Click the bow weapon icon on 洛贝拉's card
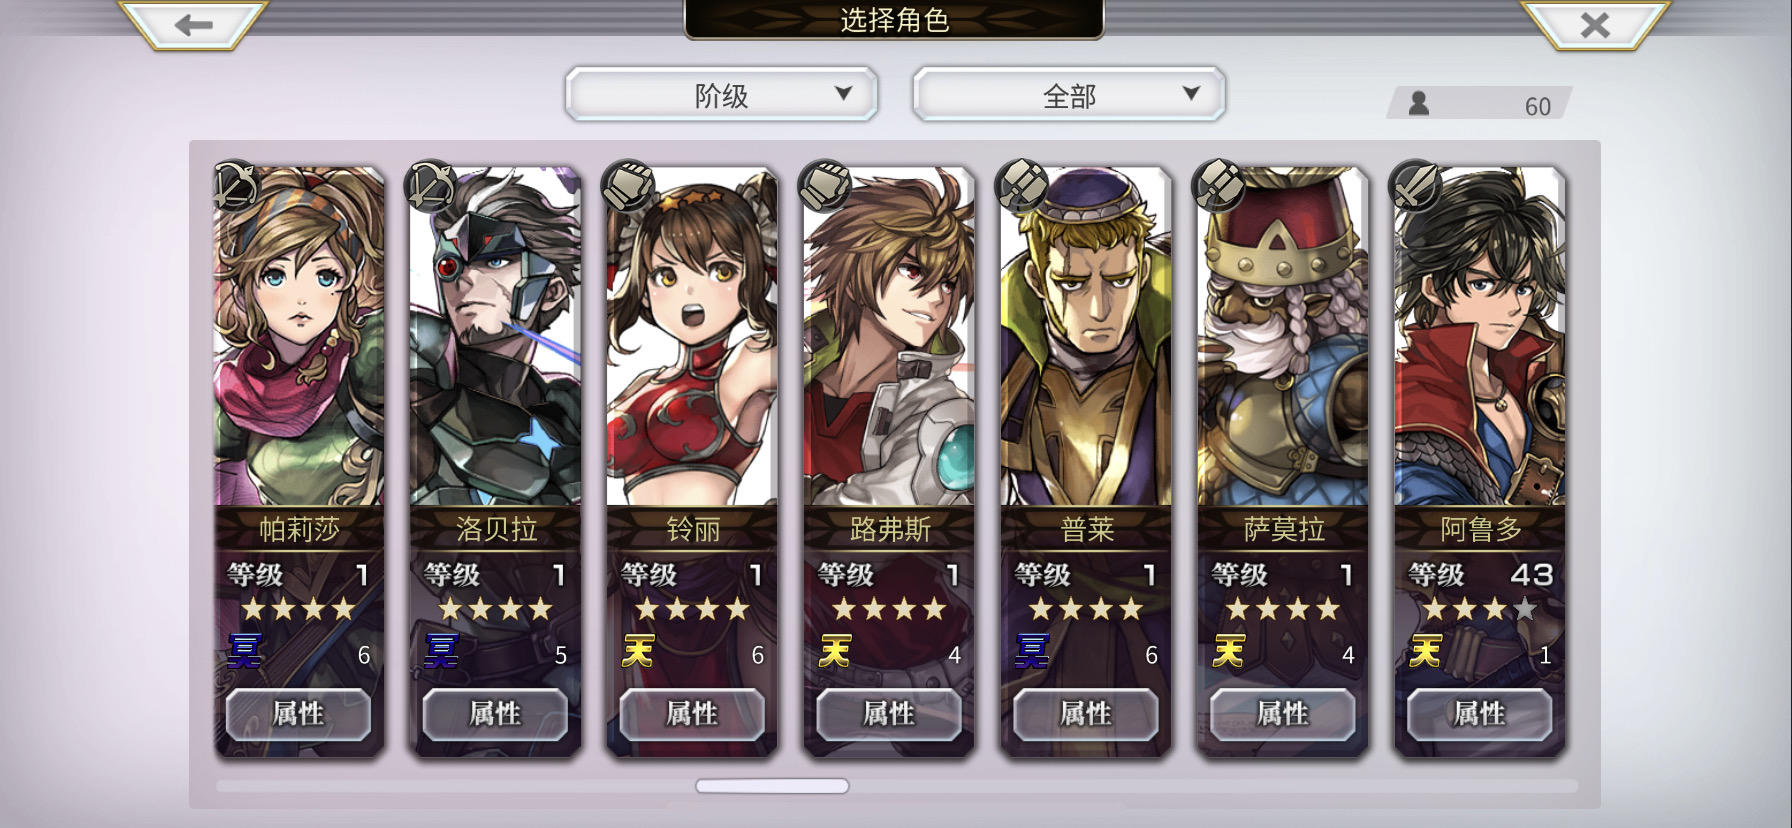Screen dimensions: 1792x828 click(x=431, y=186)
